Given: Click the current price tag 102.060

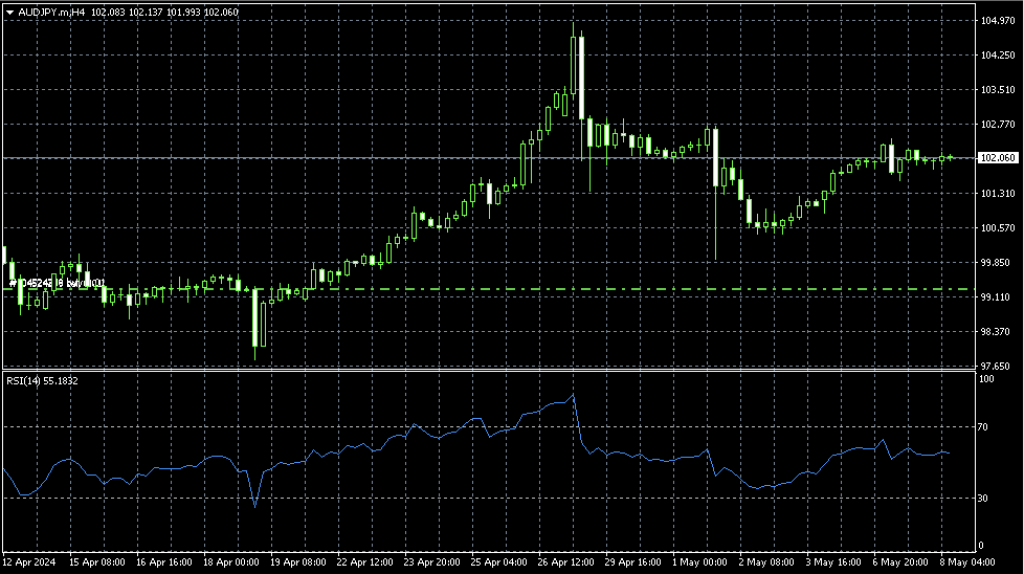Looking at the screenshot, I should 999,158.
